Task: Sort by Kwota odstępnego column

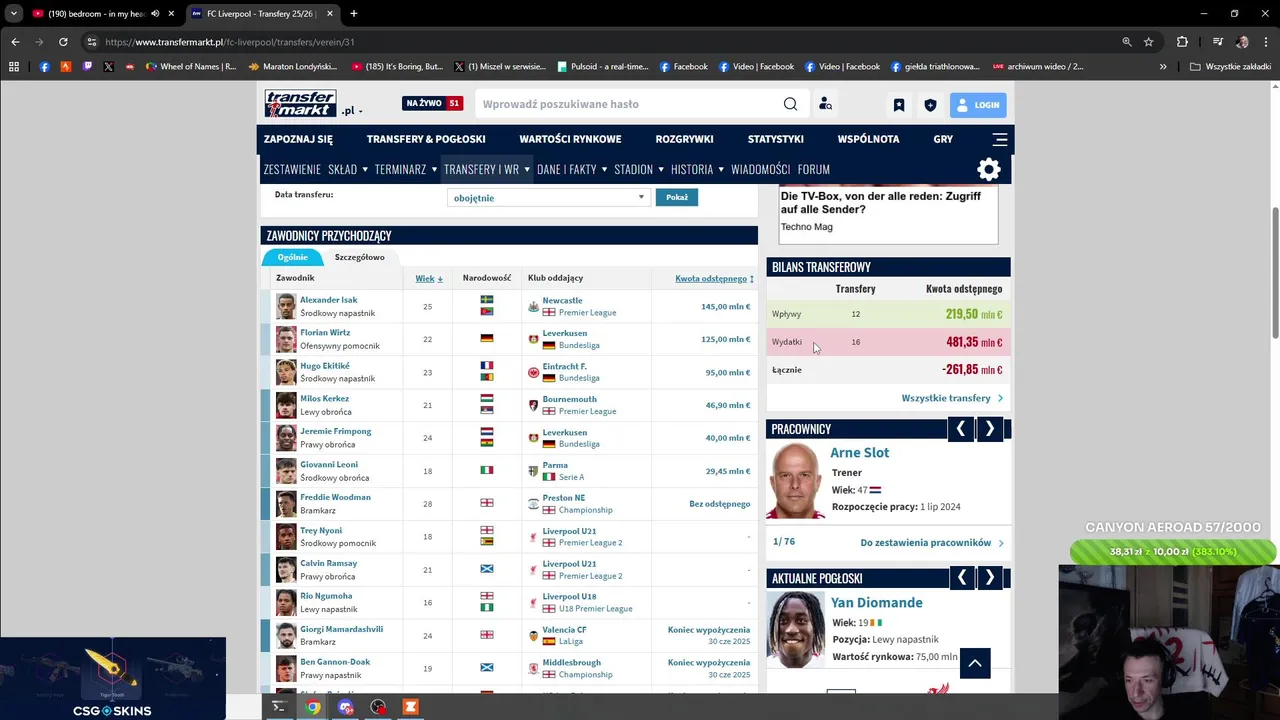Action: 714,278
